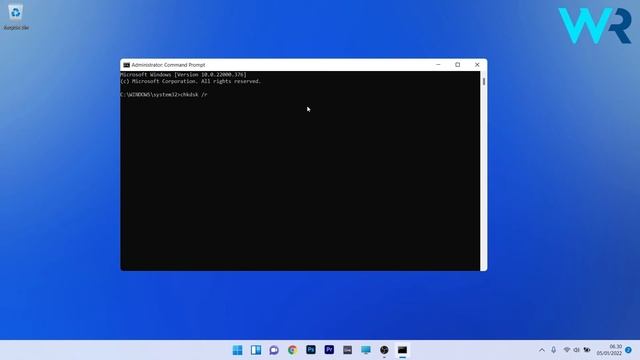Launch Google Chrome from the taskbar
The height and width of the screenshot is (360, 640).
pyautogui.click(x=292, y=350)
